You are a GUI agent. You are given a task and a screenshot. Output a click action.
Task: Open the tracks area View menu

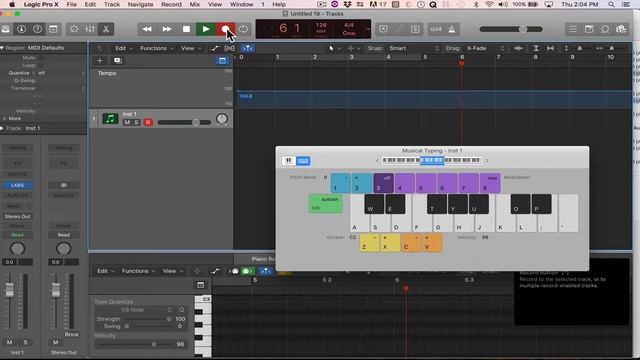click(191, 48)
